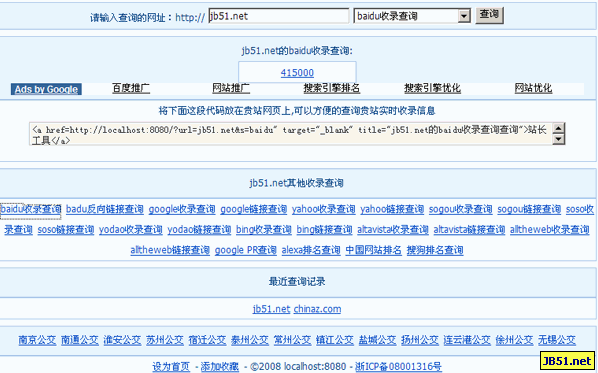This screenshot has width=598, height=373.
Task: Click the 设为首页 footer link
Action: pos(171,367)
